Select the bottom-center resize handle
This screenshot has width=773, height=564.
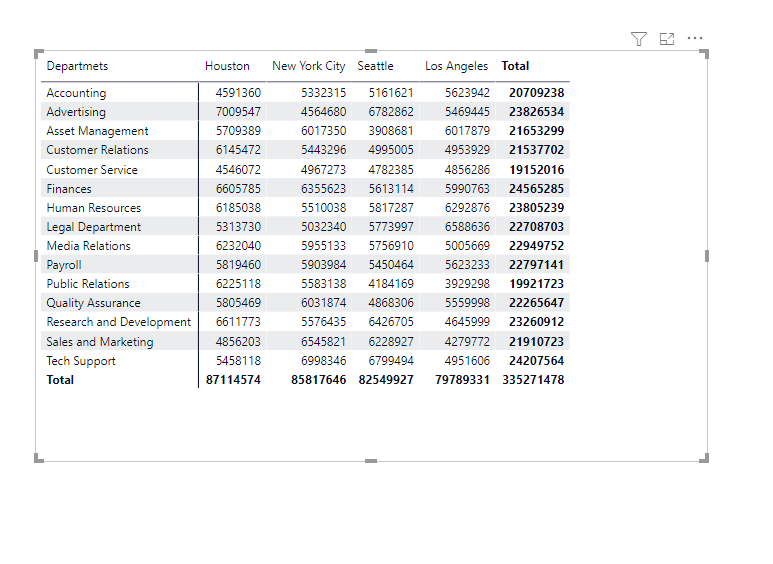click(371, 461)
